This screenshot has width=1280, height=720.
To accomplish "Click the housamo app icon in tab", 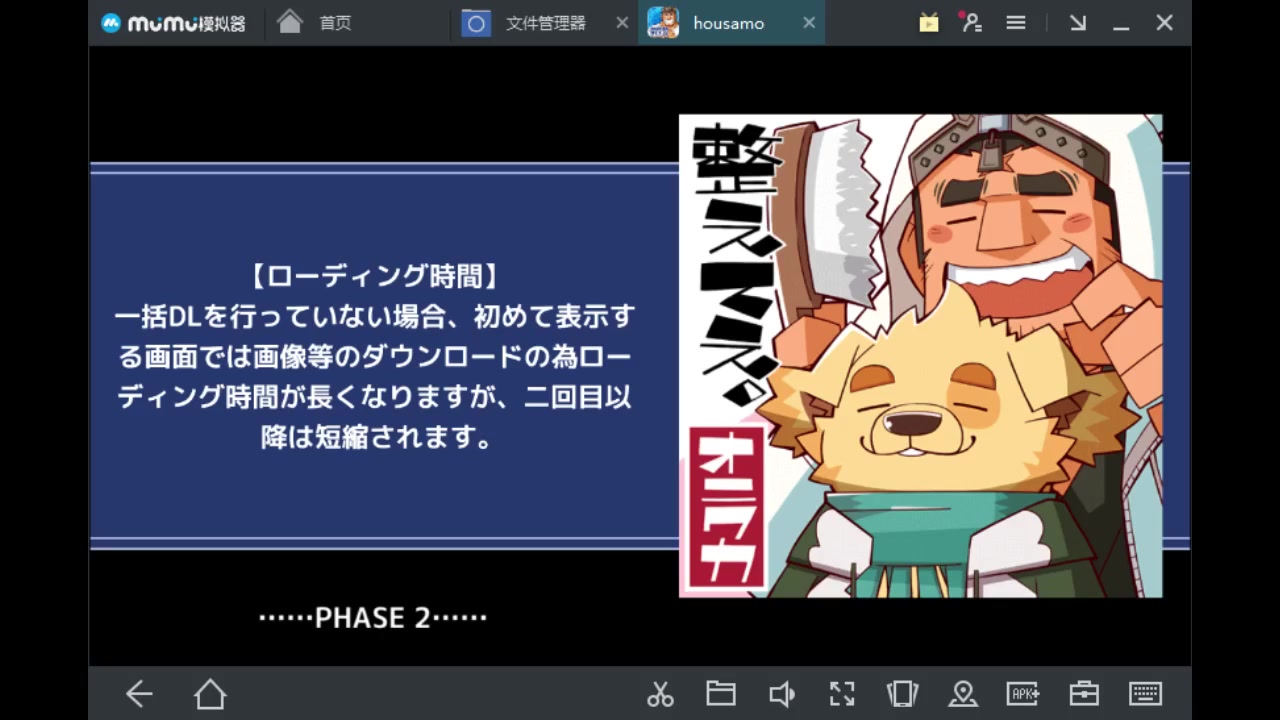I will tap(663, 22).
